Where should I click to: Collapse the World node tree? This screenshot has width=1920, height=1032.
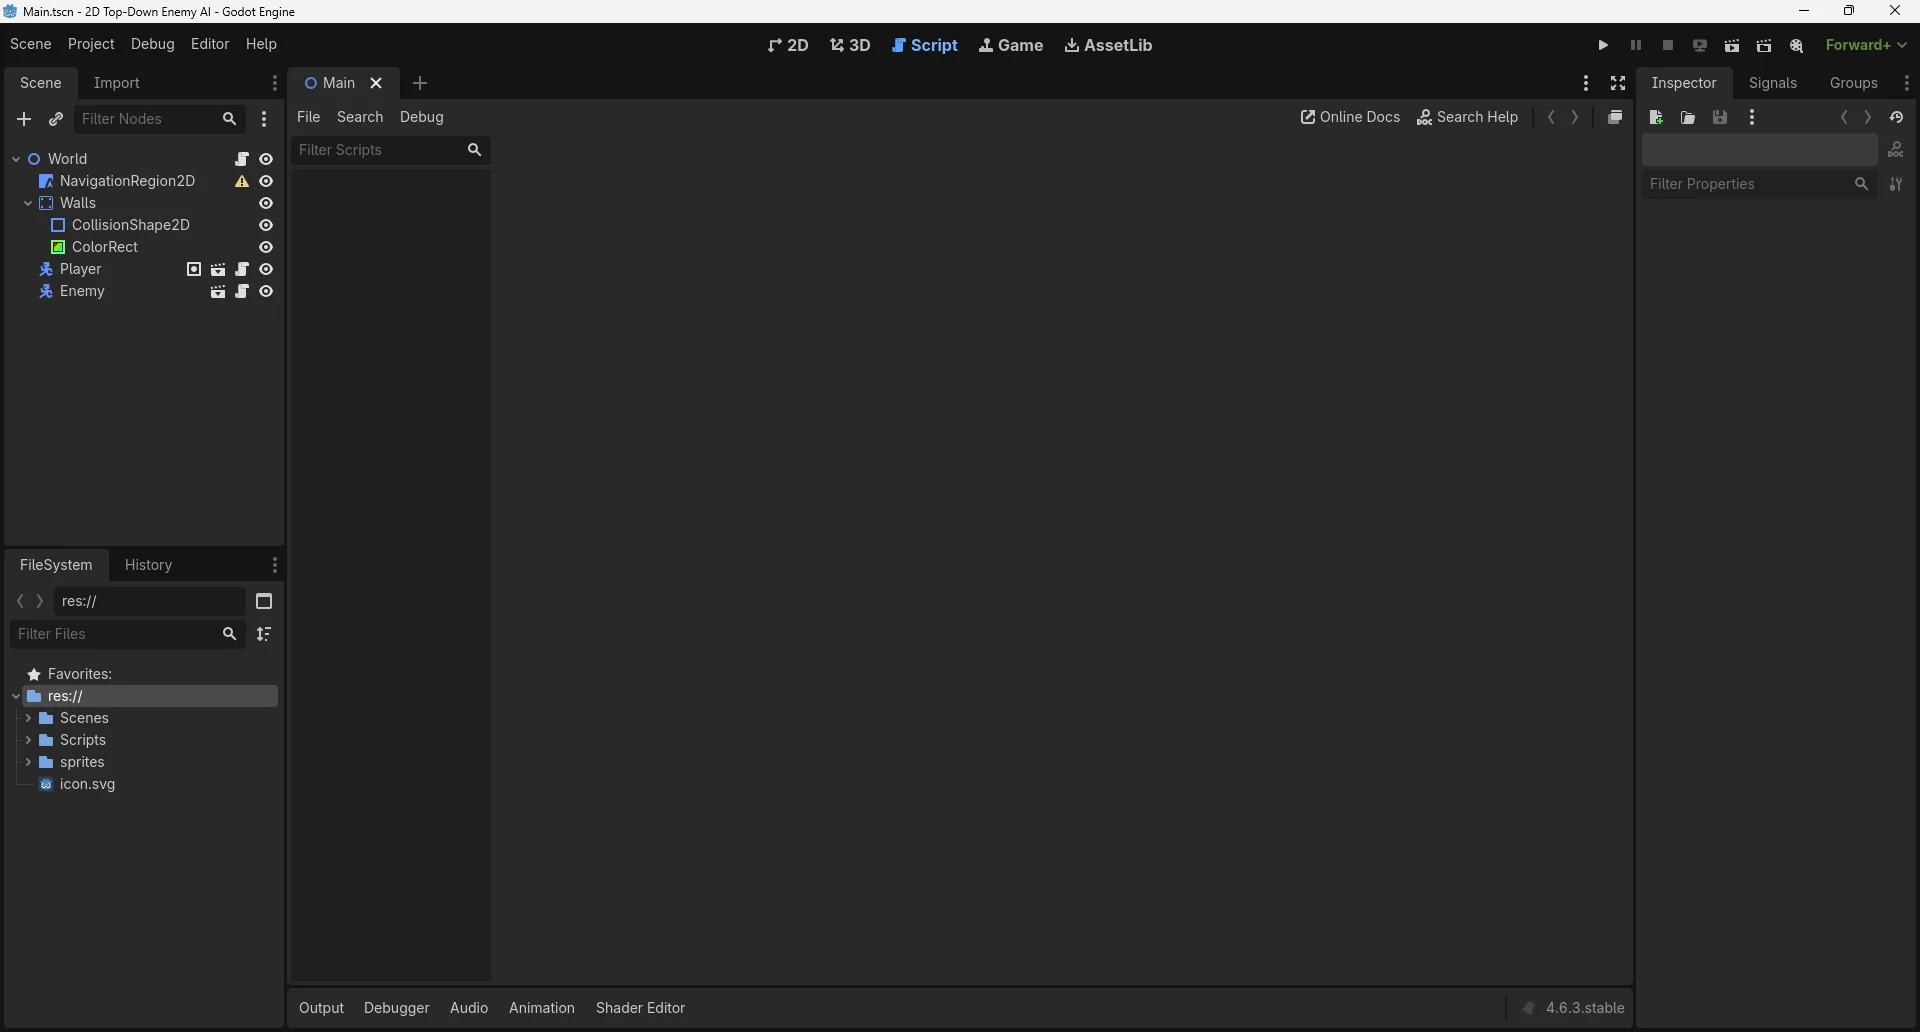tap(16, 159)
